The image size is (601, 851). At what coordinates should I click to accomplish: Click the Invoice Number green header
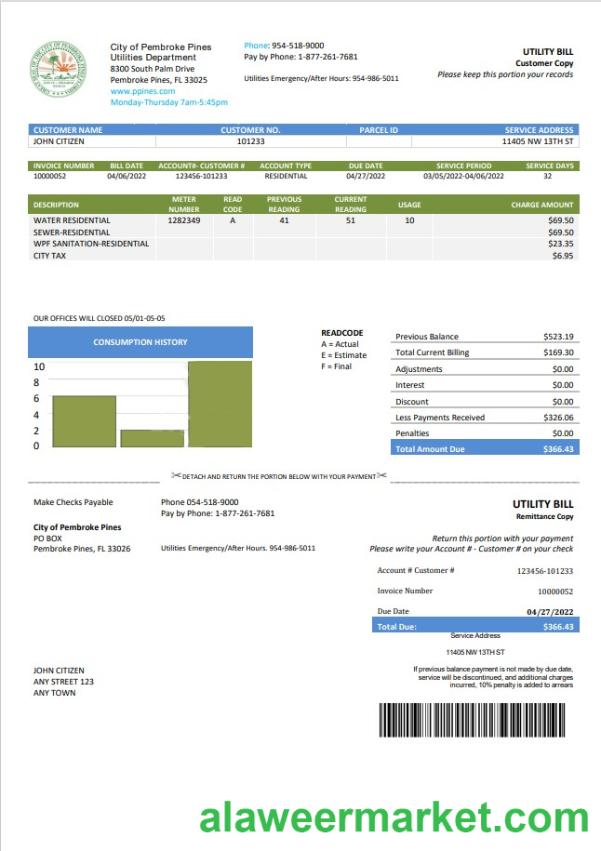(x=64, y=166)
